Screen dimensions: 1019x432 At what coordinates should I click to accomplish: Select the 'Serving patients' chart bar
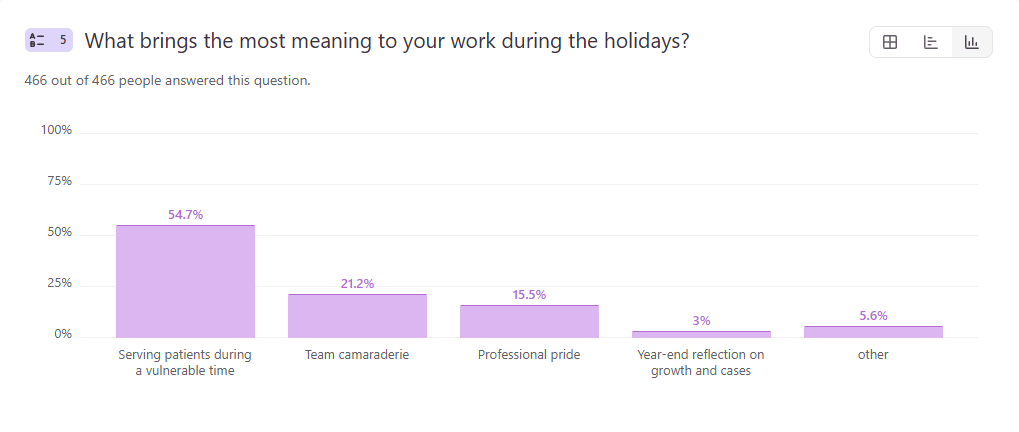185,281
